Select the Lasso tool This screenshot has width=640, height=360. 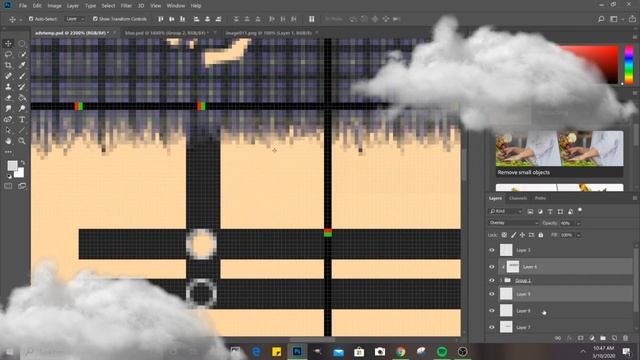click(x=8, y=54)
